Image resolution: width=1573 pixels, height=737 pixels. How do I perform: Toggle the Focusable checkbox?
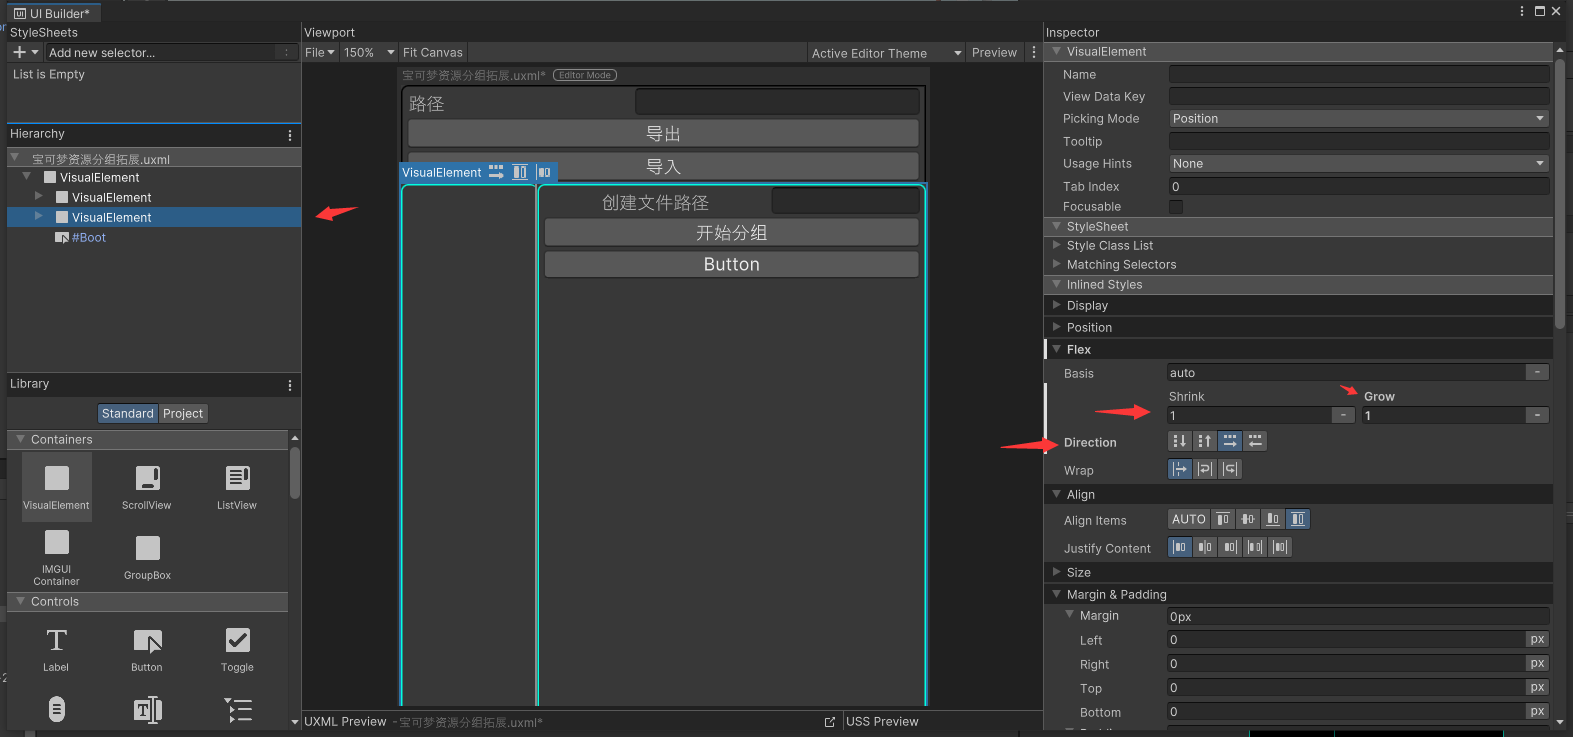pos(1176,207)
